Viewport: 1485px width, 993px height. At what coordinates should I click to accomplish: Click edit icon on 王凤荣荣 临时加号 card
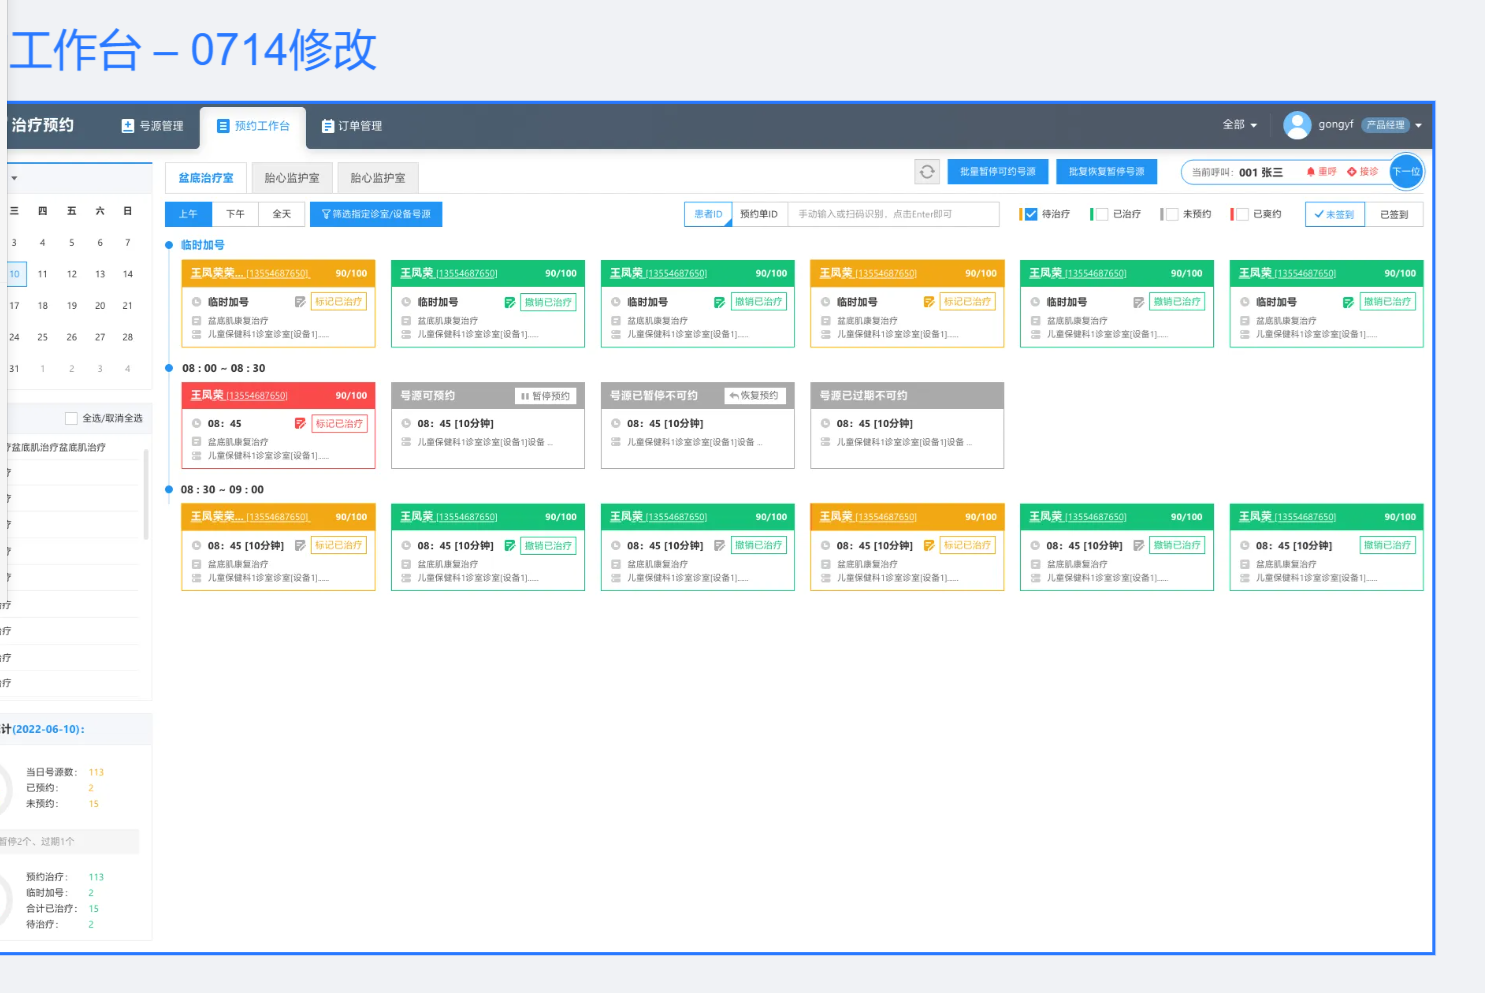click(300, 302)
